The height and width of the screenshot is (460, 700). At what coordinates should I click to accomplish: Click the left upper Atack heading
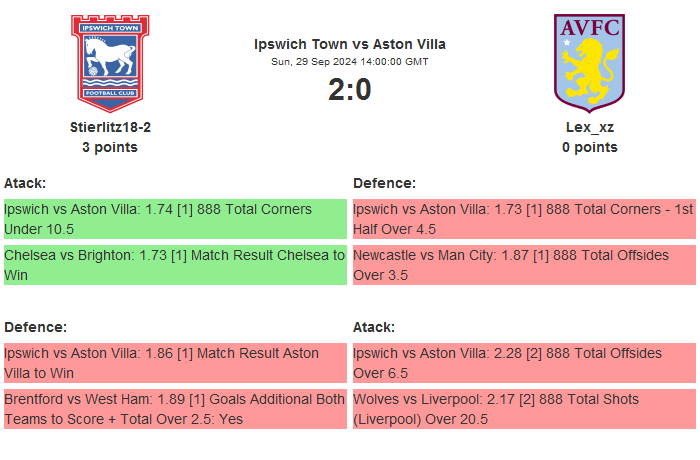(x=25, y=183)
